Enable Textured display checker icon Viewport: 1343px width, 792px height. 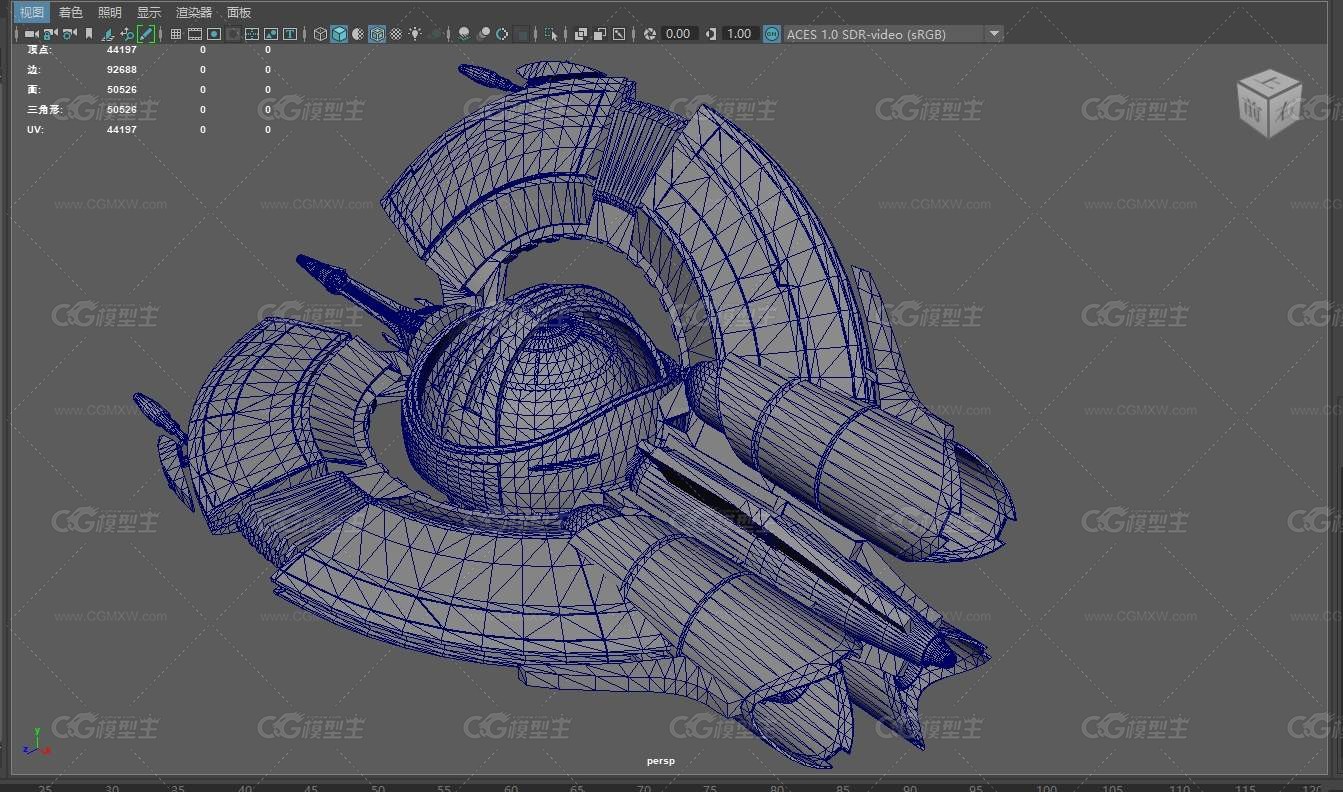396,34
